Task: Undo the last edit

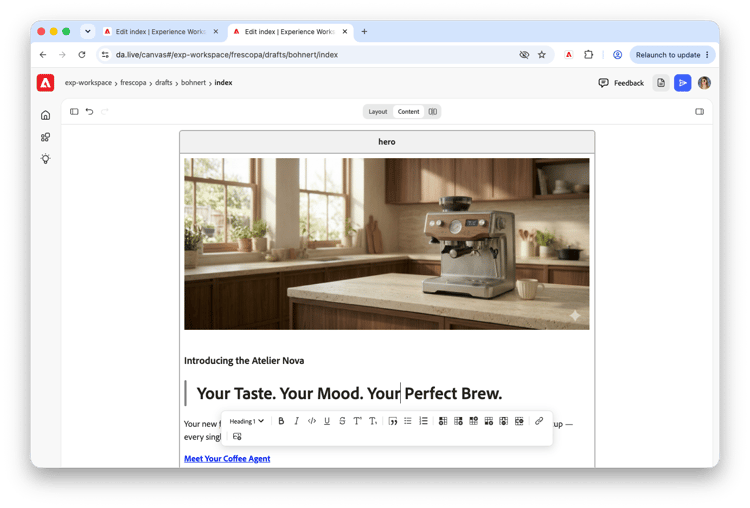Action: click(89, 111)
